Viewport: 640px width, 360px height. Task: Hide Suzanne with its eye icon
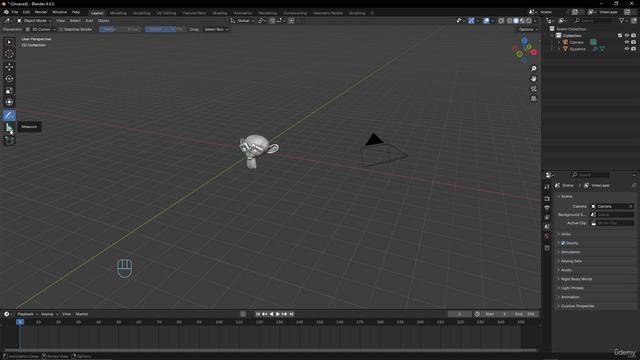click(627, 49)
